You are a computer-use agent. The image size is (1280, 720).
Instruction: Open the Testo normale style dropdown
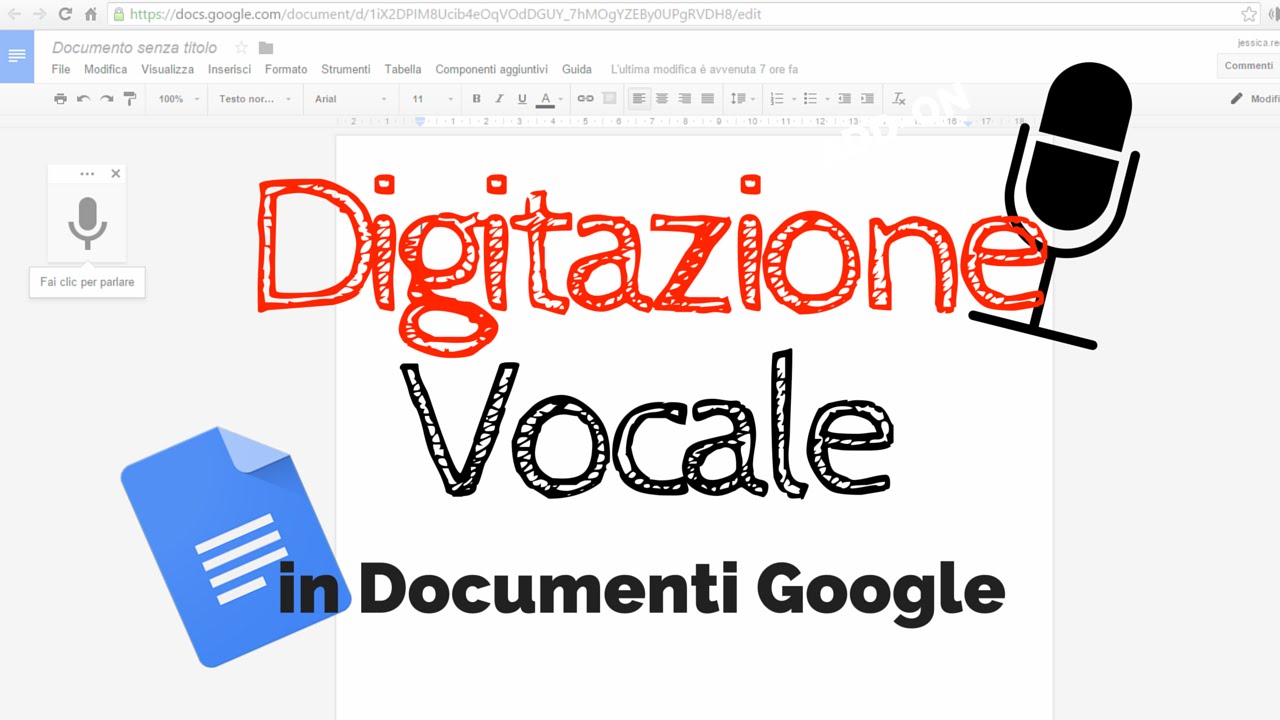coord(255,99)
